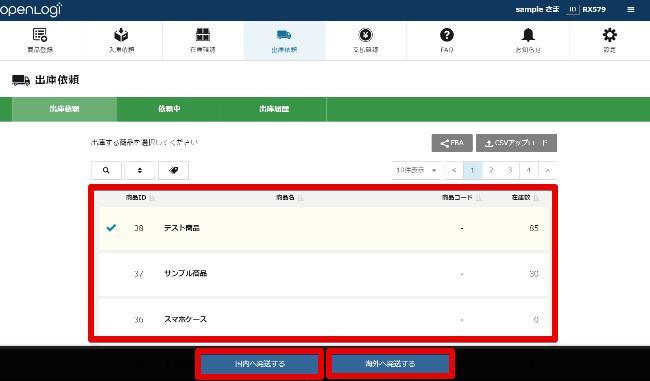Select page 2 in pagination
Screen dimensions: 650x381
[x=491, y=170]
